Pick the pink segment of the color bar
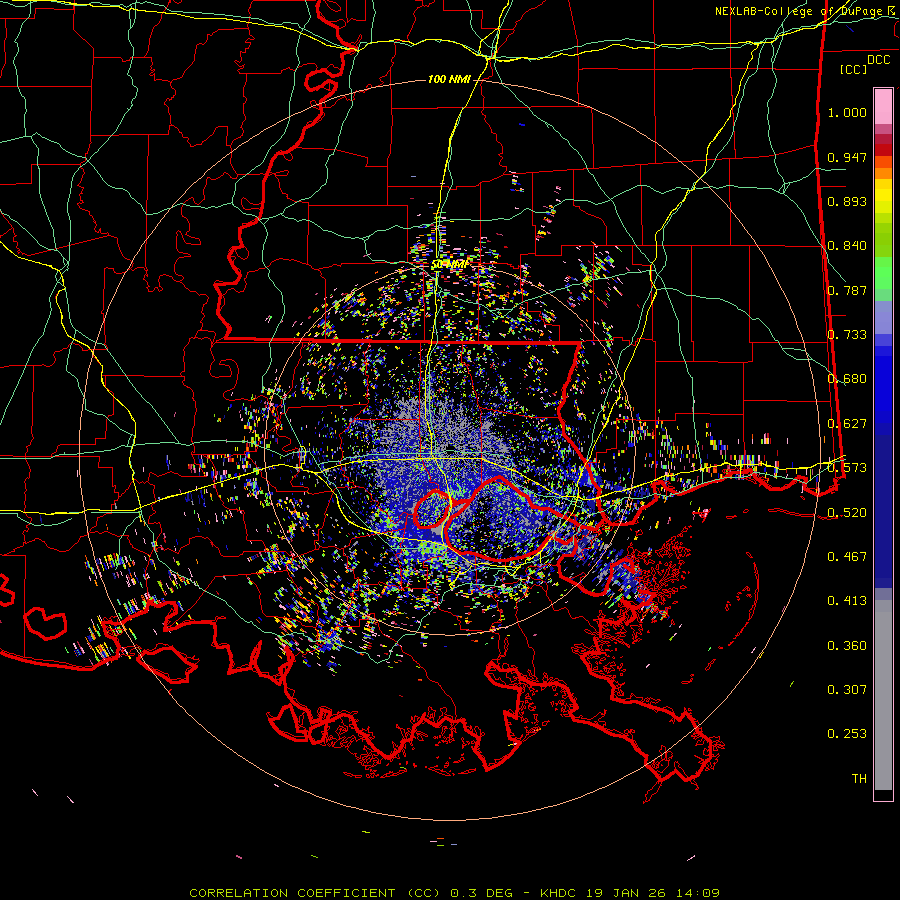900x900 pixels. coord(883,107)
